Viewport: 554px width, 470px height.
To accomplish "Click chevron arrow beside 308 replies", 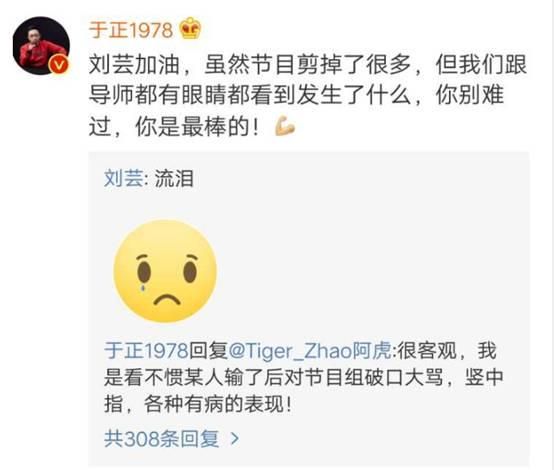I will click(235, 439).
